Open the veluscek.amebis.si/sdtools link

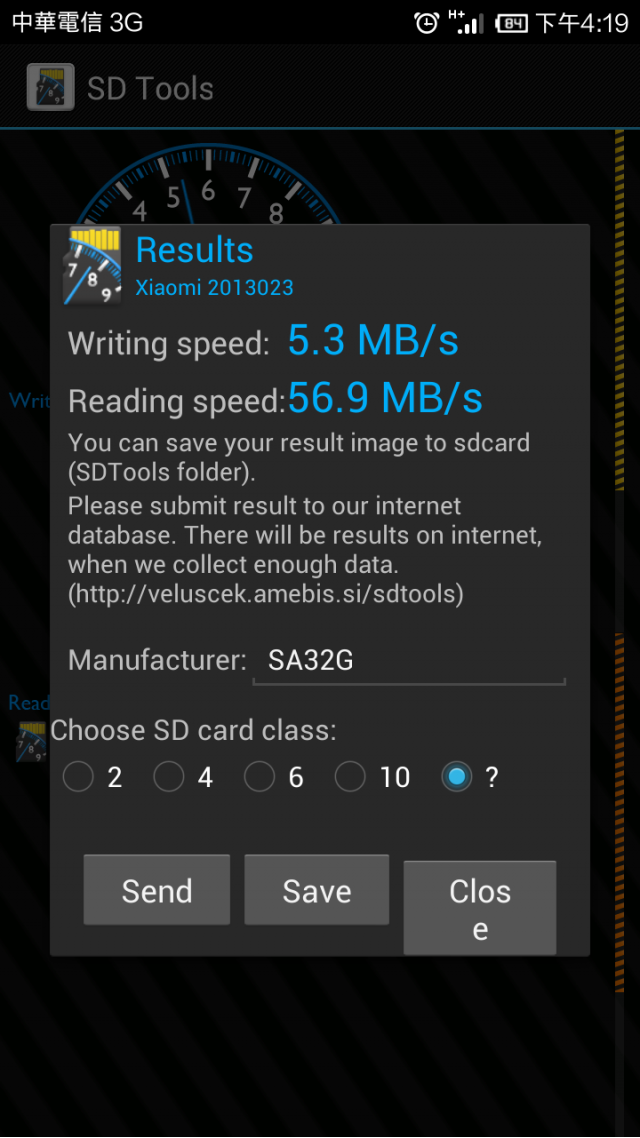(x=266, y=594)
